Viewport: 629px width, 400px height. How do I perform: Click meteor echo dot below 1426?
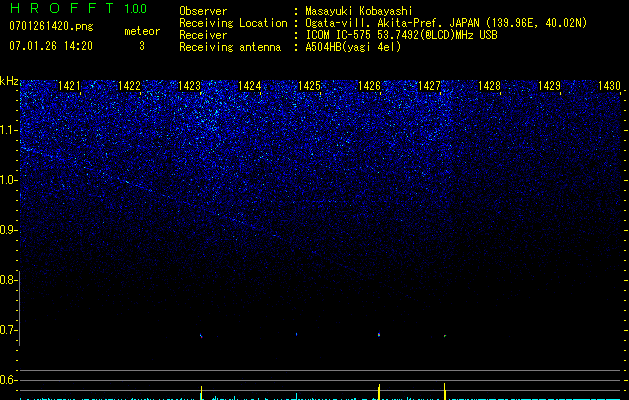pos(379,334)
